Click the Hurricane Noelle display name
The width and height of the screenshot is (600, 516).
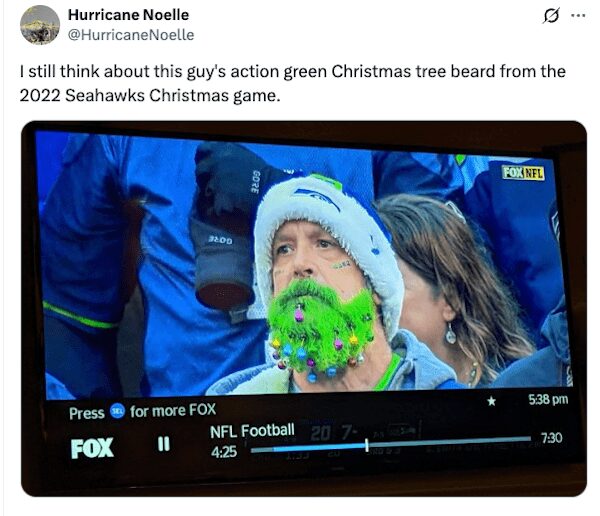128,15
